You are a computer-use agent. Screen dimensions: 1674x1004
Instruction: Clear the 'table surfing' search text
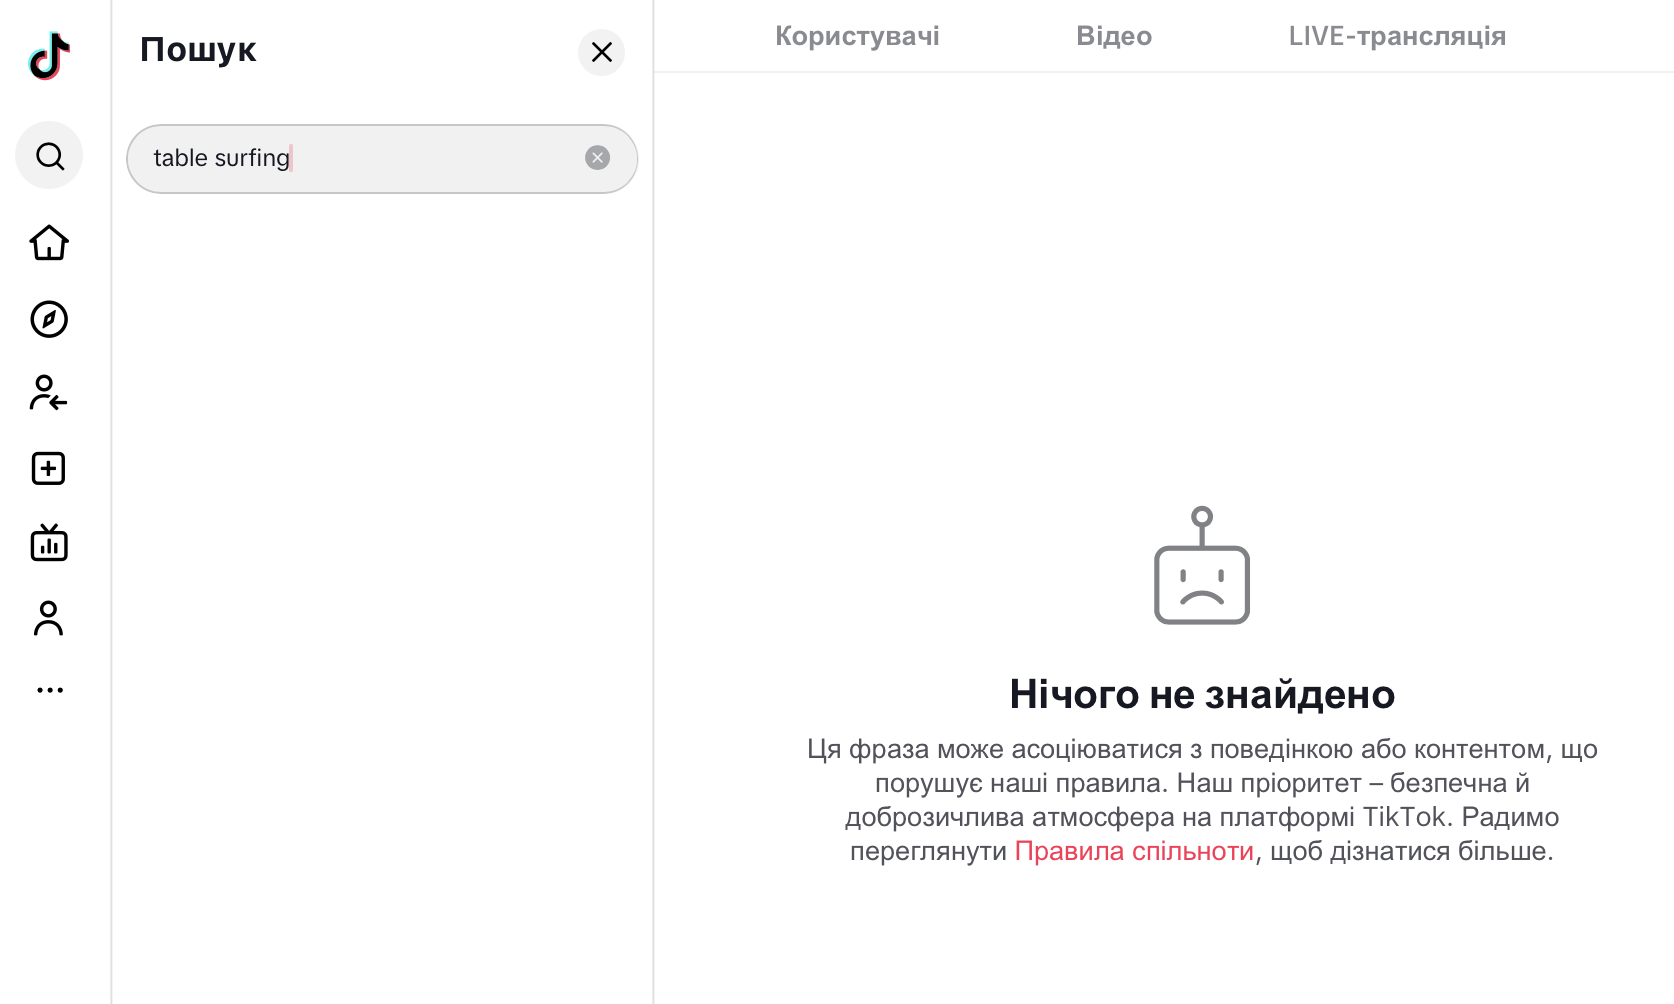click(x=597, y=158)
